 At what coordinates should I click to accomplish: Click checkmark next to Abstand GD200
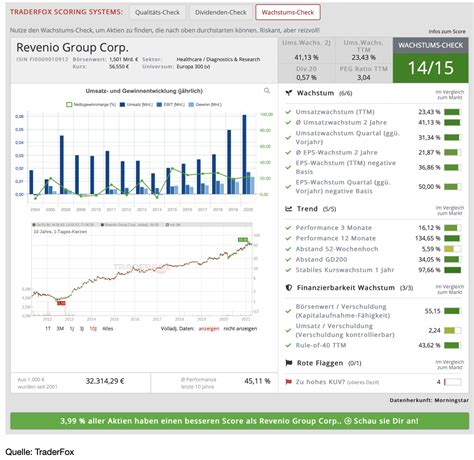pyautogui.click(x=288, y=259)
